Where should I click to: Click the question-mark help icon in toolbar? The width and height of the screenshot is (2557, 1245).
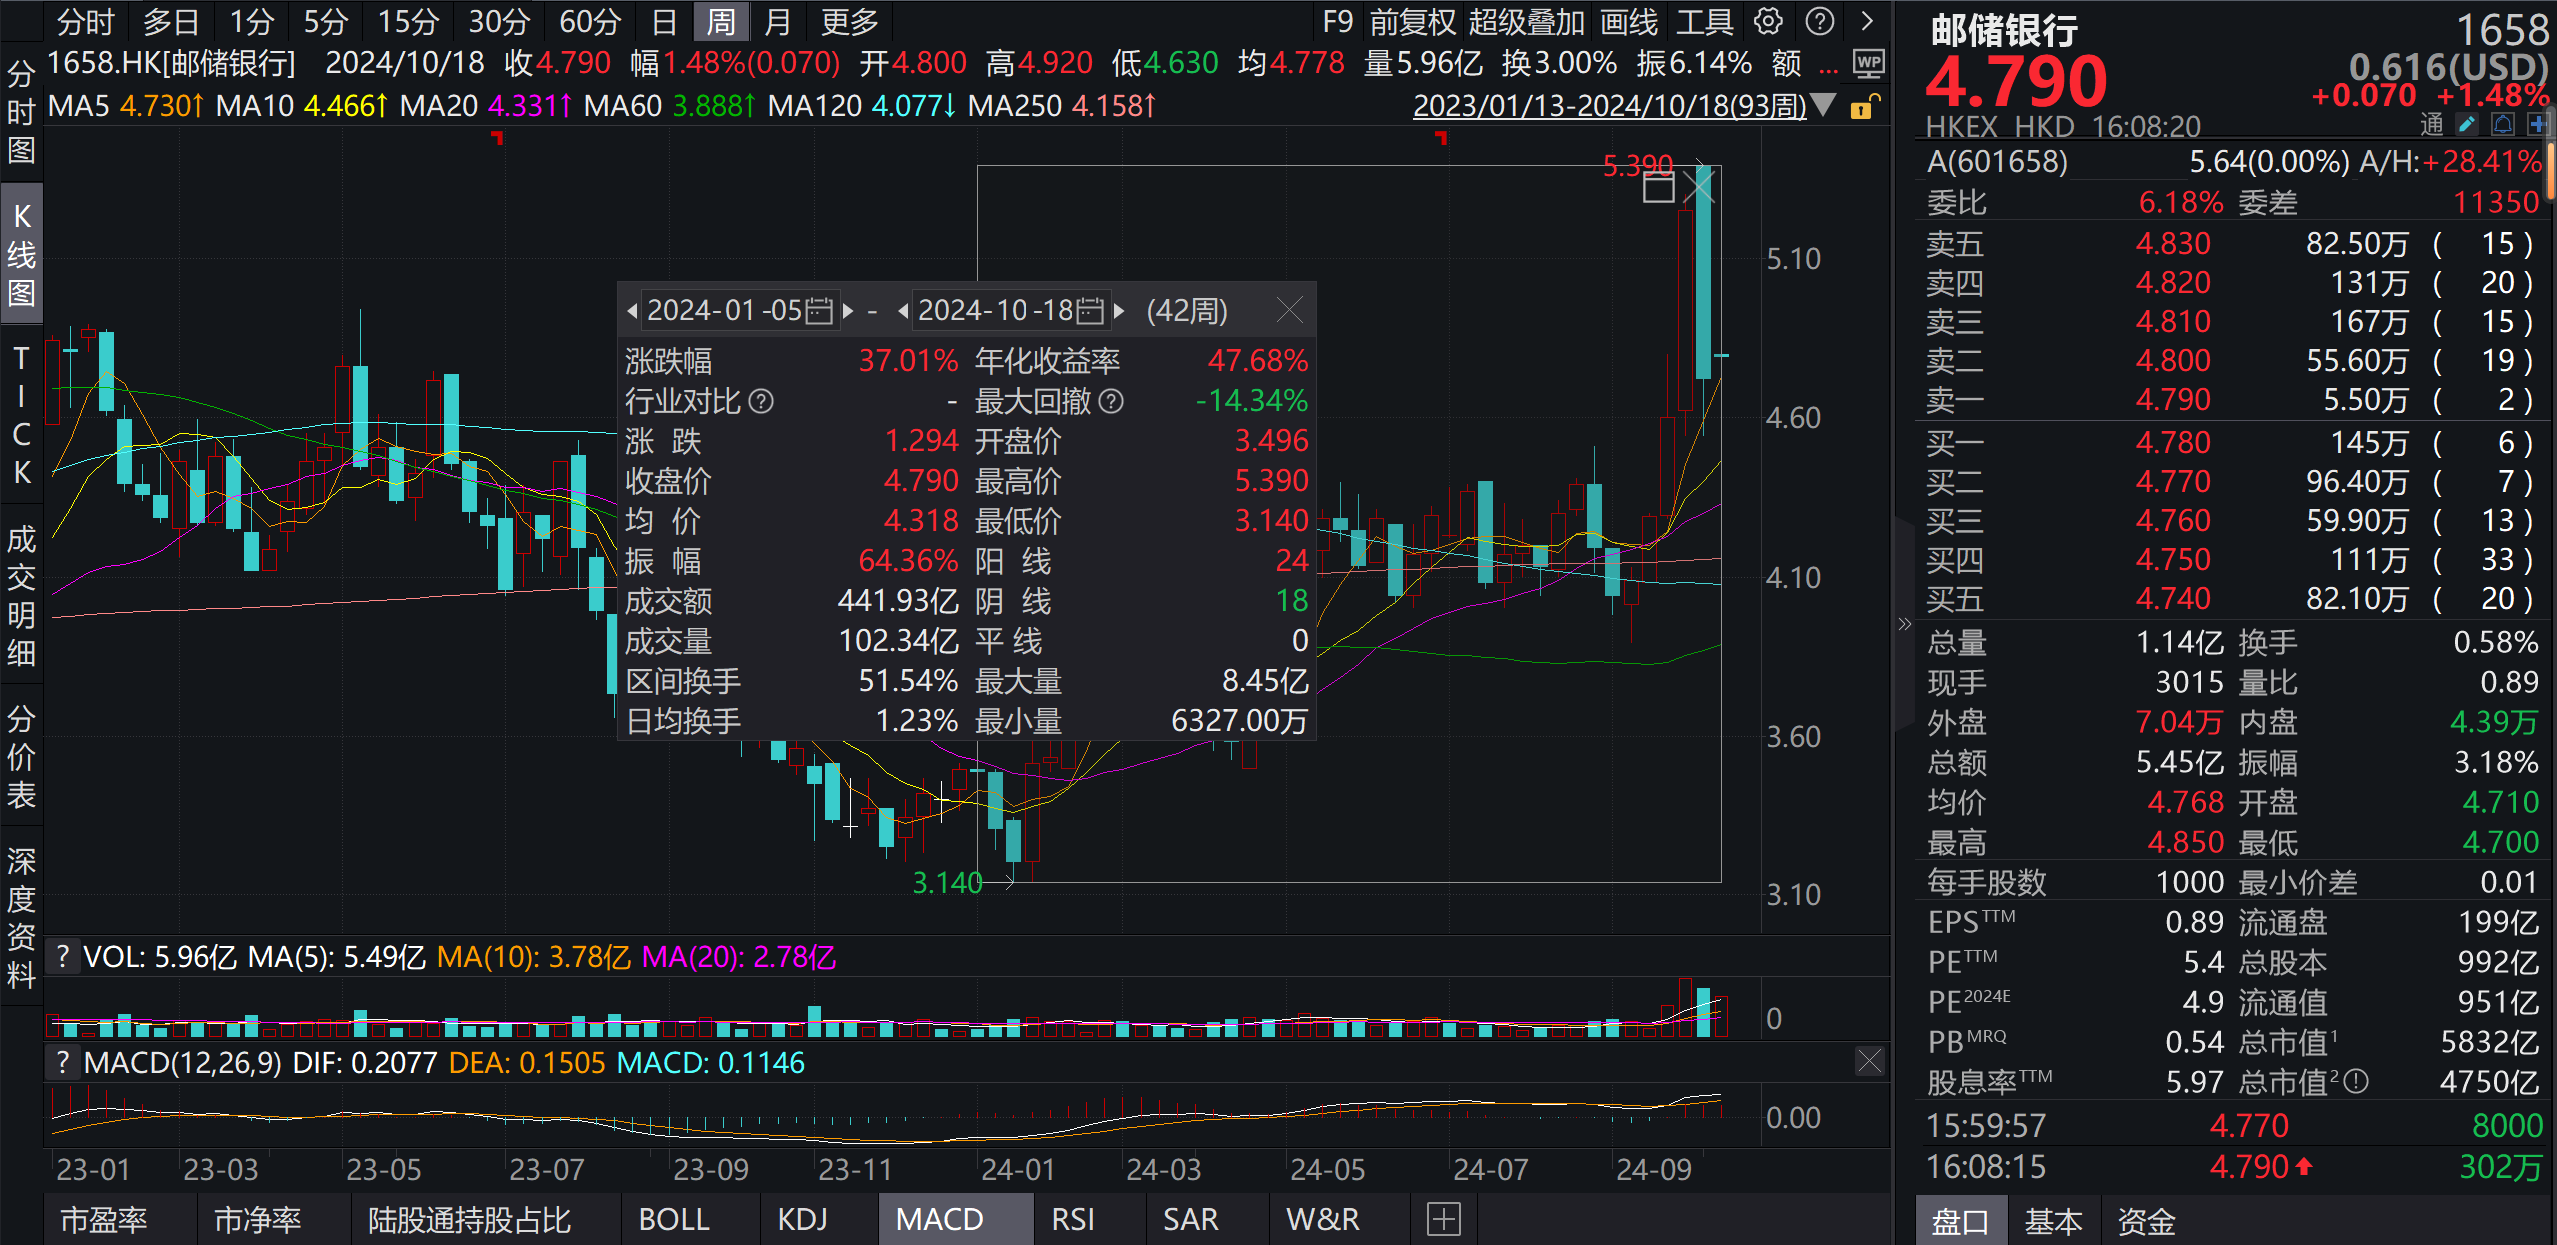tap(1820, 21)
